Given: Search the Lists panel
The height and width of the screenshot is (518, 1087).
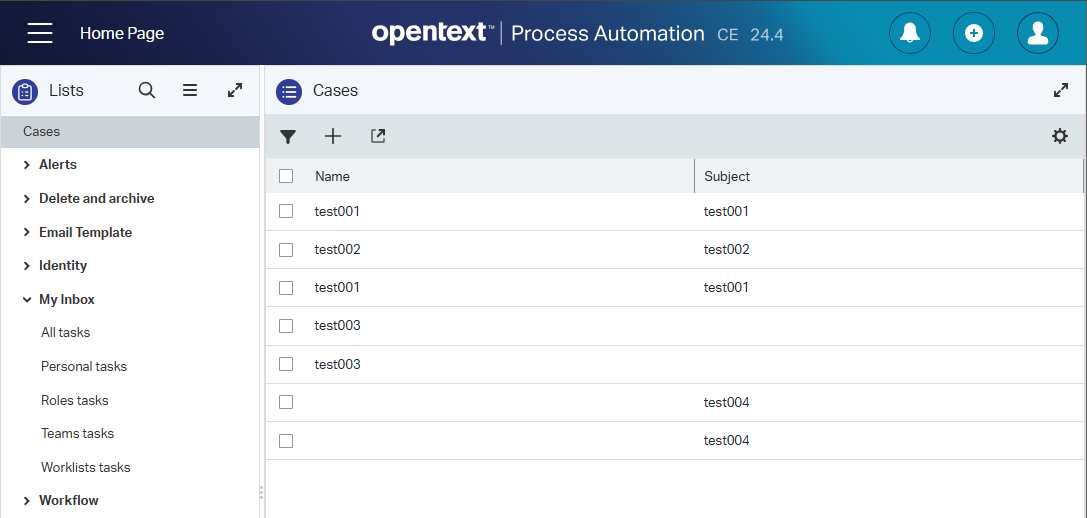Looking at the screenshot, I should 147,90.
